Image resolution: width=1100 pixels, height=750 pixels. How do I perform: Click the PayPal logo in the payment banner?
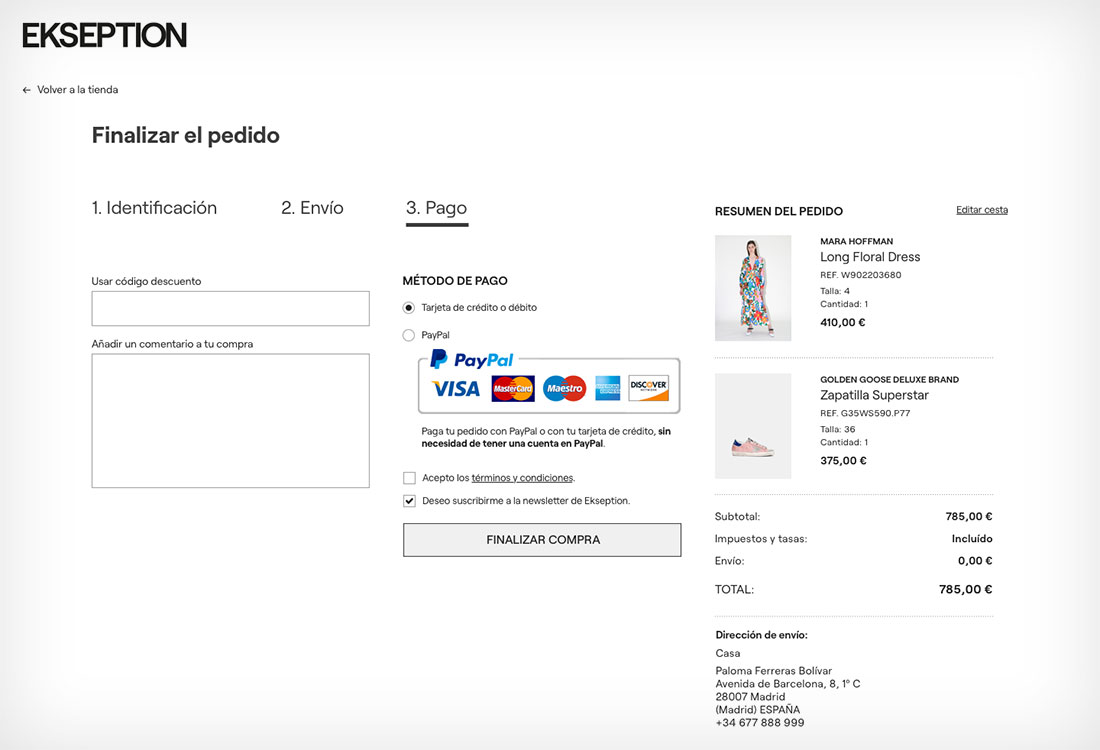[x=472, y=360]
